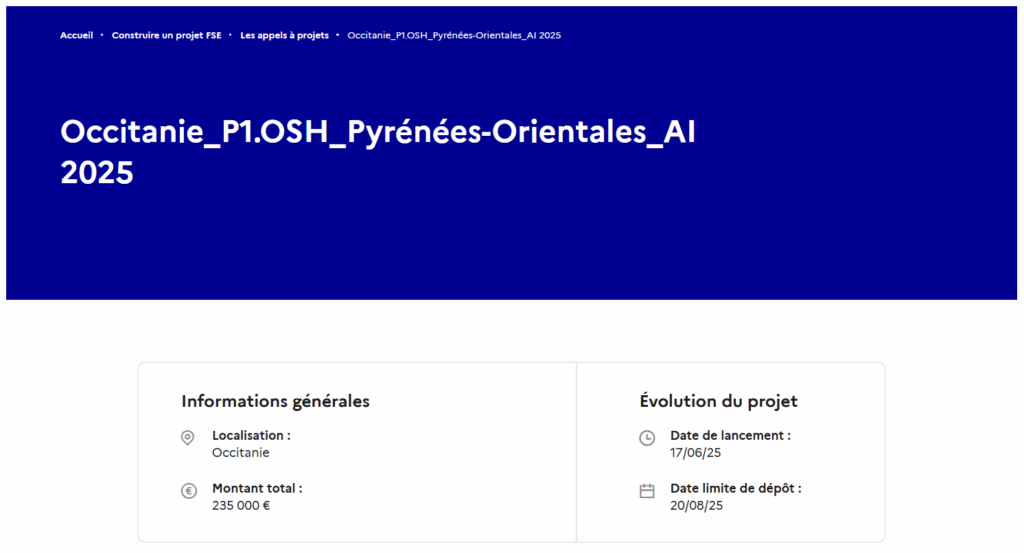
Task: Click the page title Occitanie_P1.OSH_Pyrénées-Orientales_AI 2025
Action: 377,151
